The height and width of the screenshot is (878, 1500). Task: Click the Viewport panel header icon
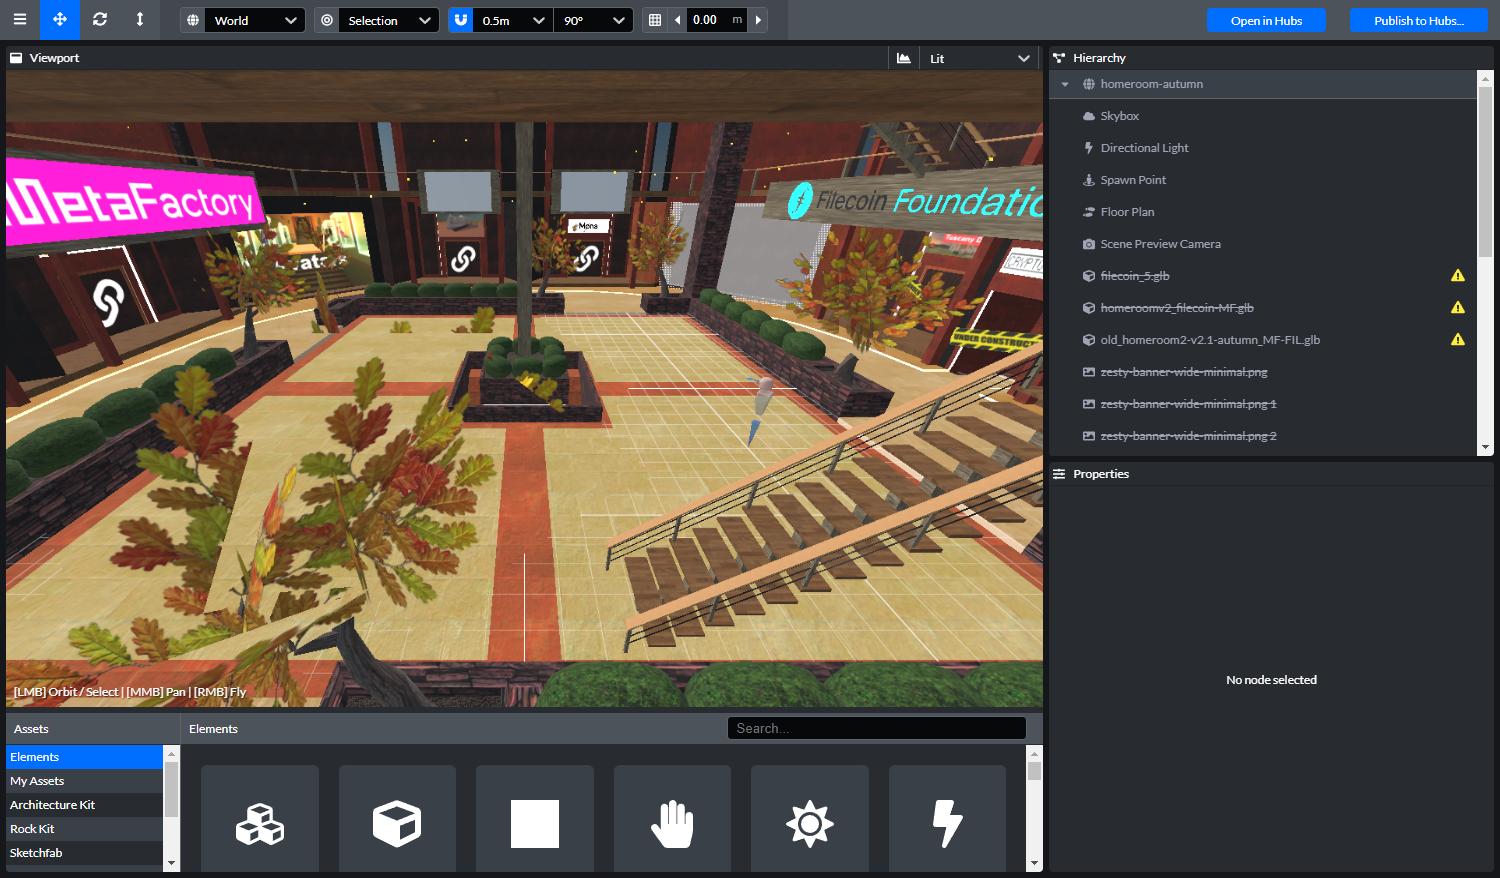(16, 58)
